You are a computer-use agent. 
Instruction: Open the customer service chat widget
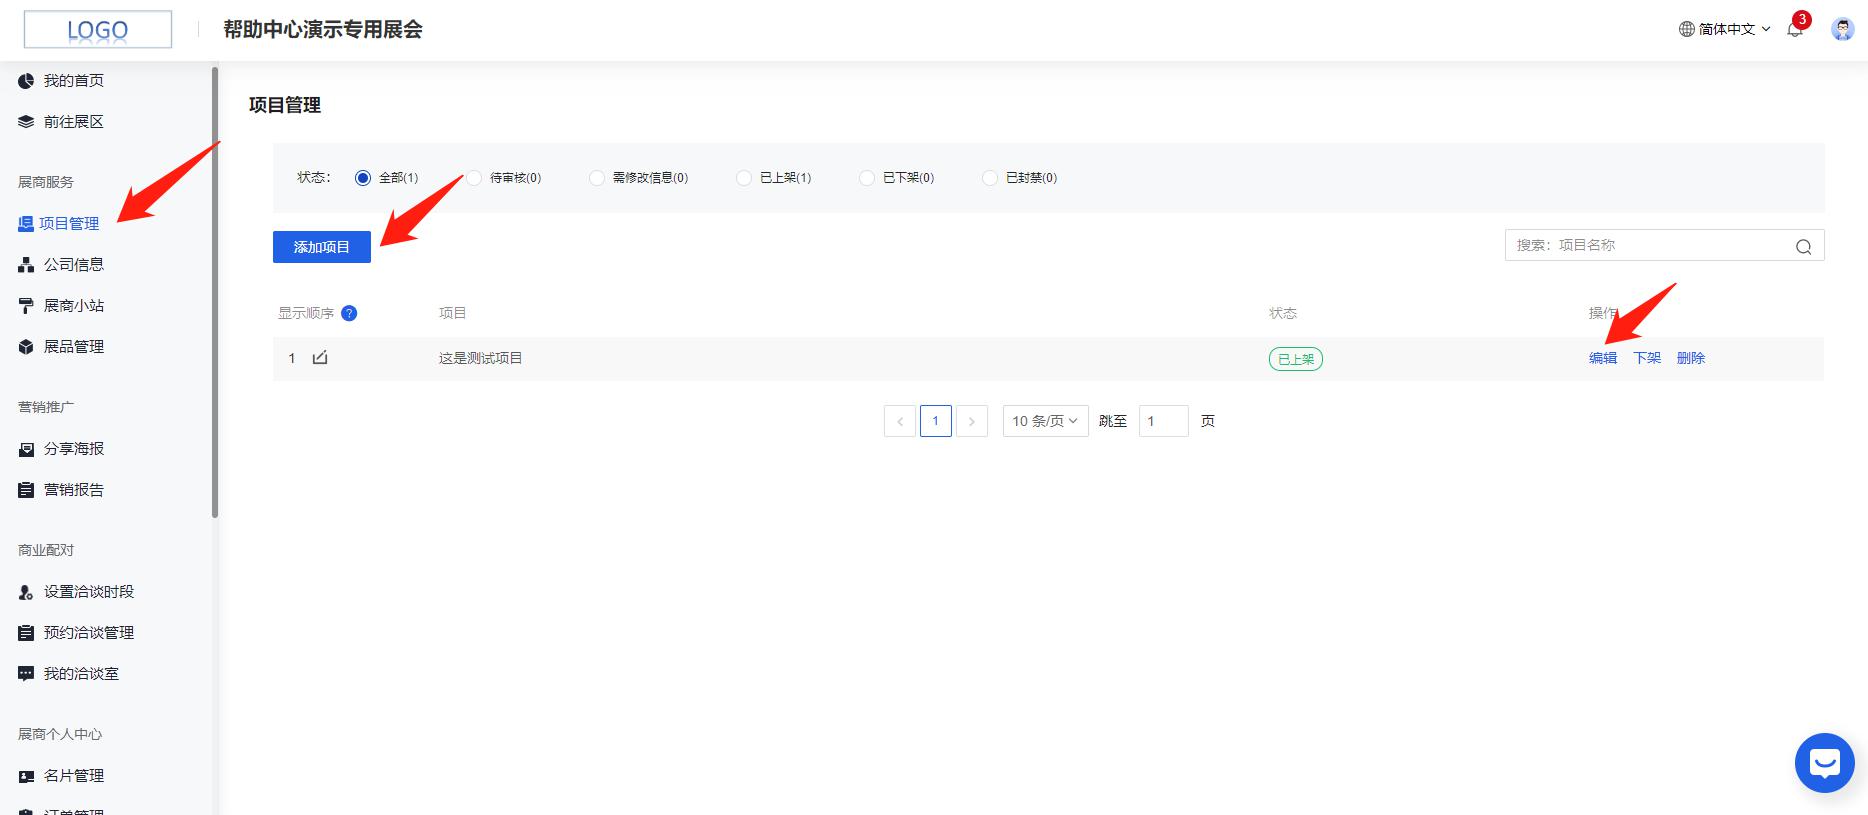tap(1824, 763)
